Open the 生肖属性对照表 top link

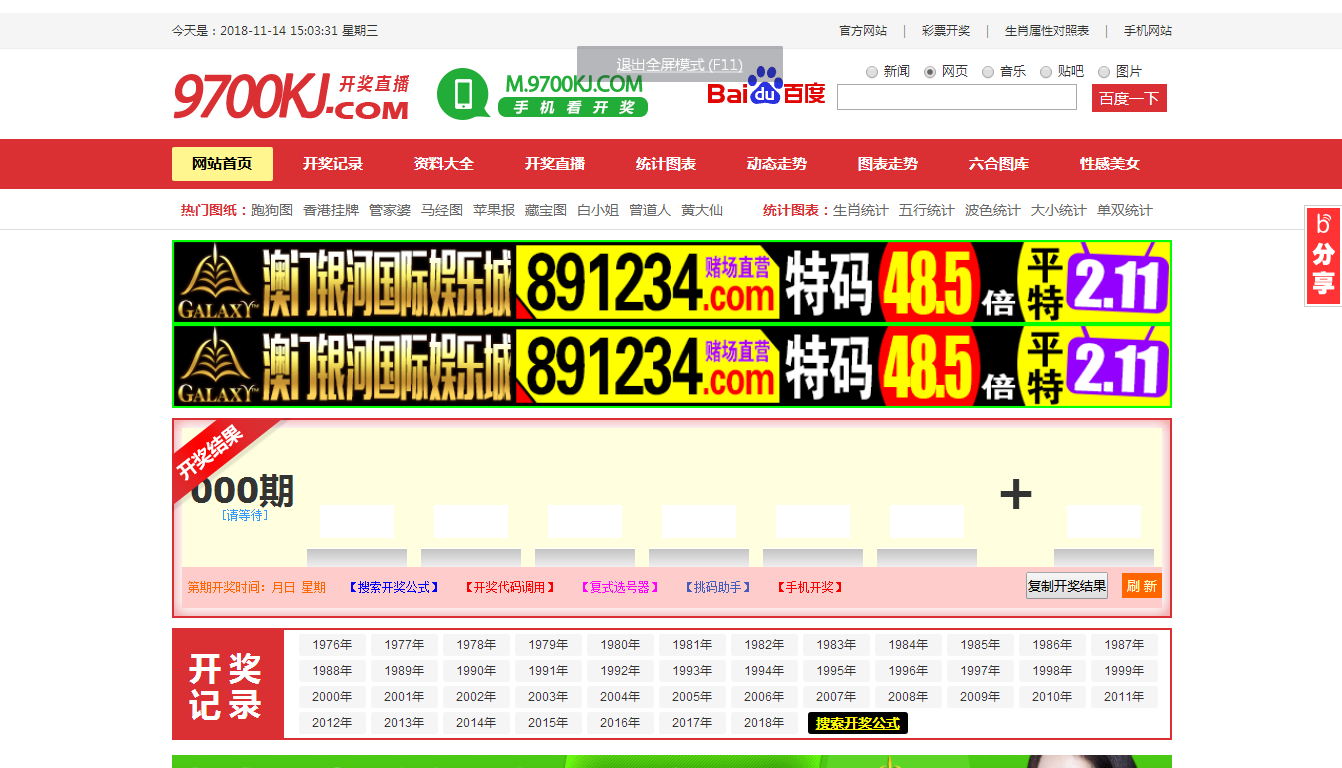(1046, 31)
